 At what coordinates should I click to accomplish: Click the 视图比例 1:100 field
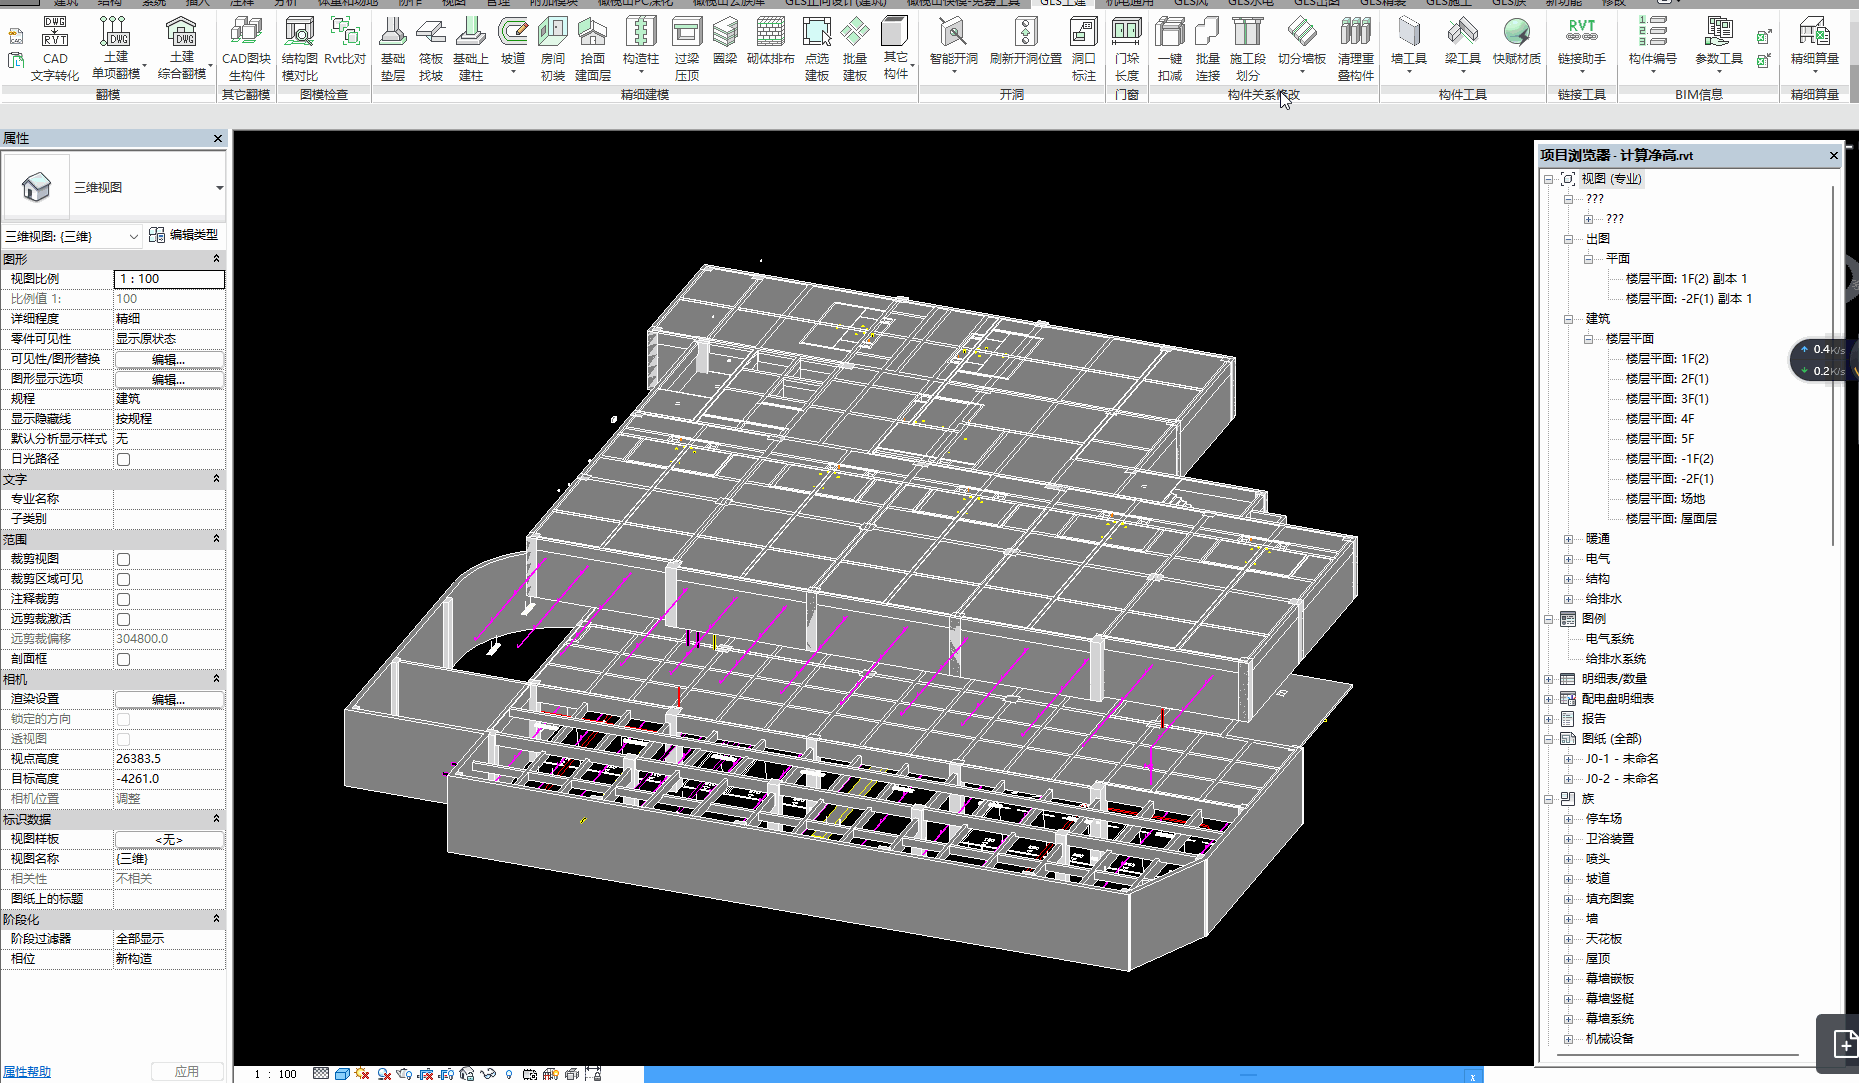click(169, 279)
